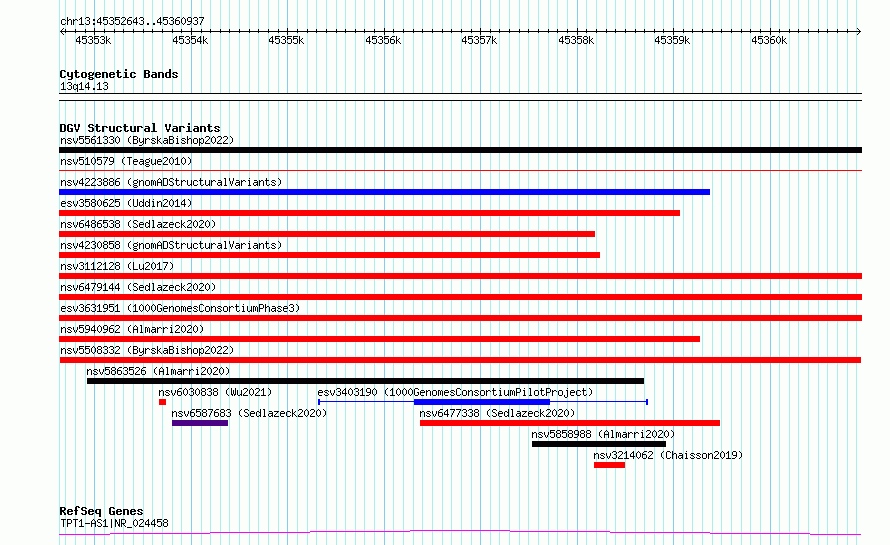Open esv3403190 (1000GenomesConsortiumPilotProject) label

[x=455, y=392]
